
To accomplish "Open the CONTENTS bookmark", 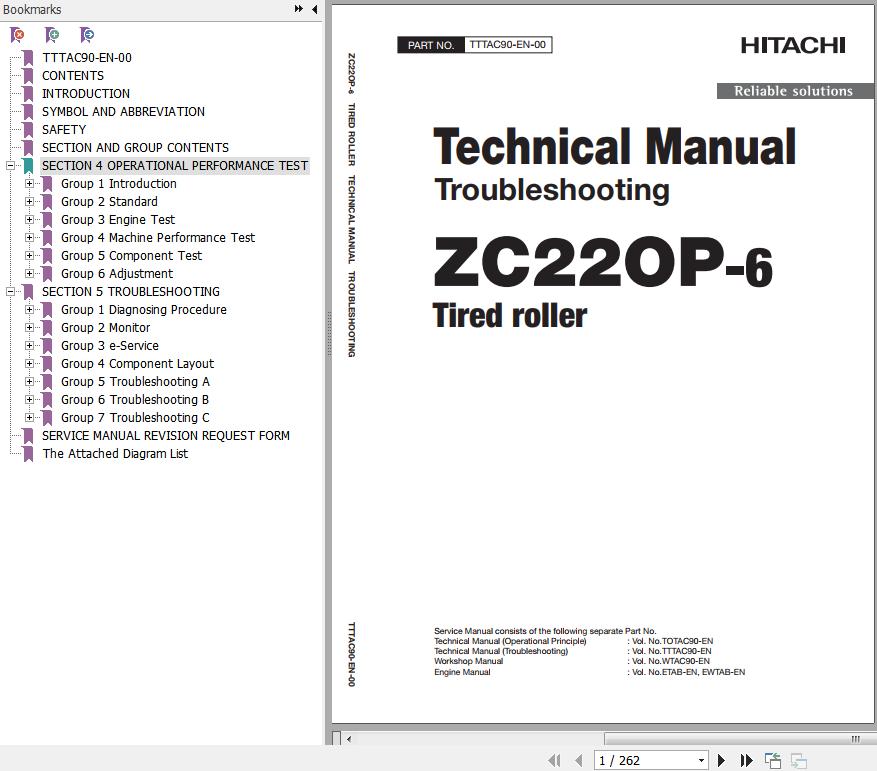I will pyautogui.click(x=73, y=76).
